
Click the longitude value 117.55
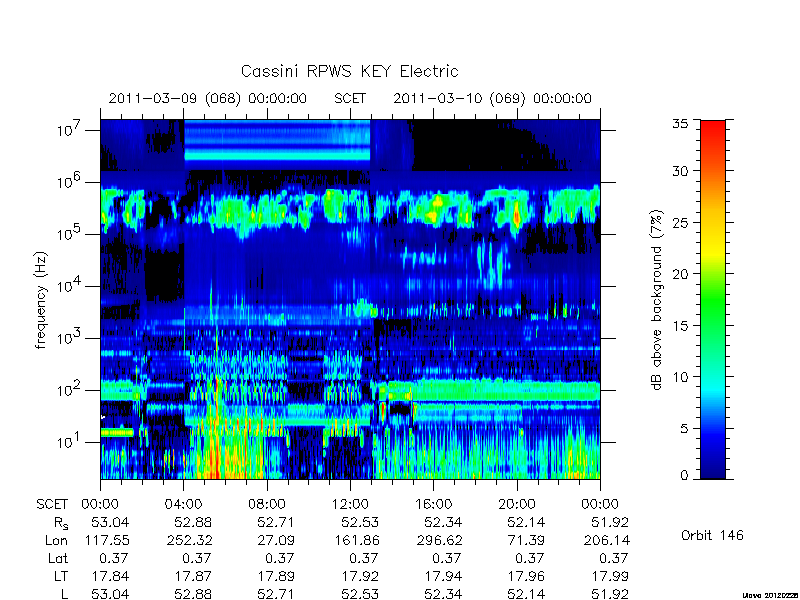pos(107,540)
